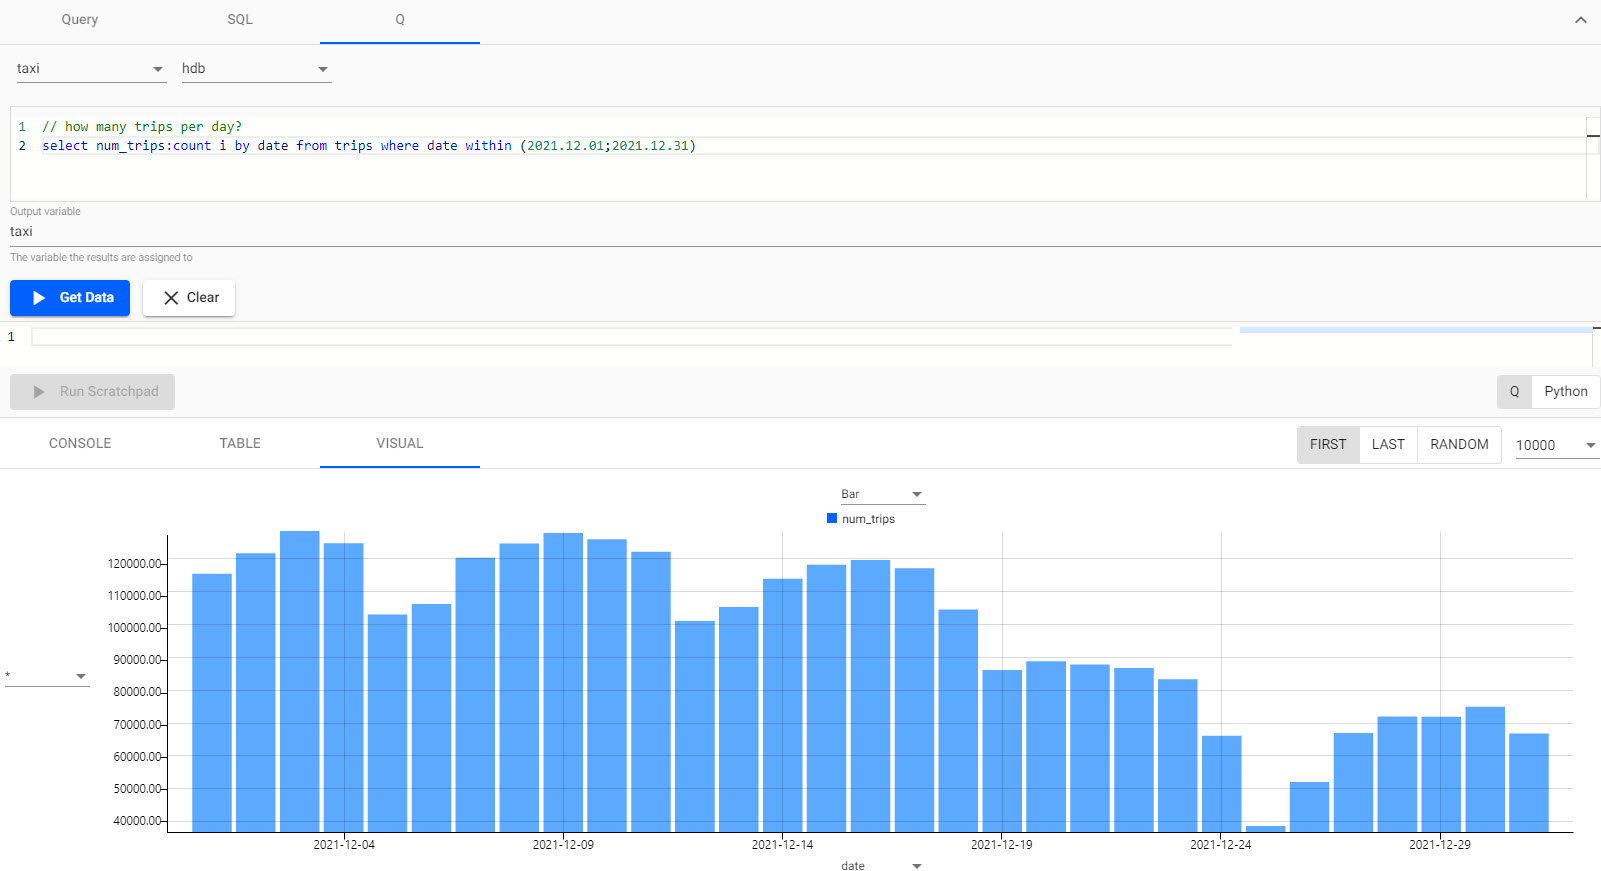This screenshot has width=1601, height=871.
Task: Open the y-axis column selector dropdown
Action: pyautogui.click(x=47, y=676)
